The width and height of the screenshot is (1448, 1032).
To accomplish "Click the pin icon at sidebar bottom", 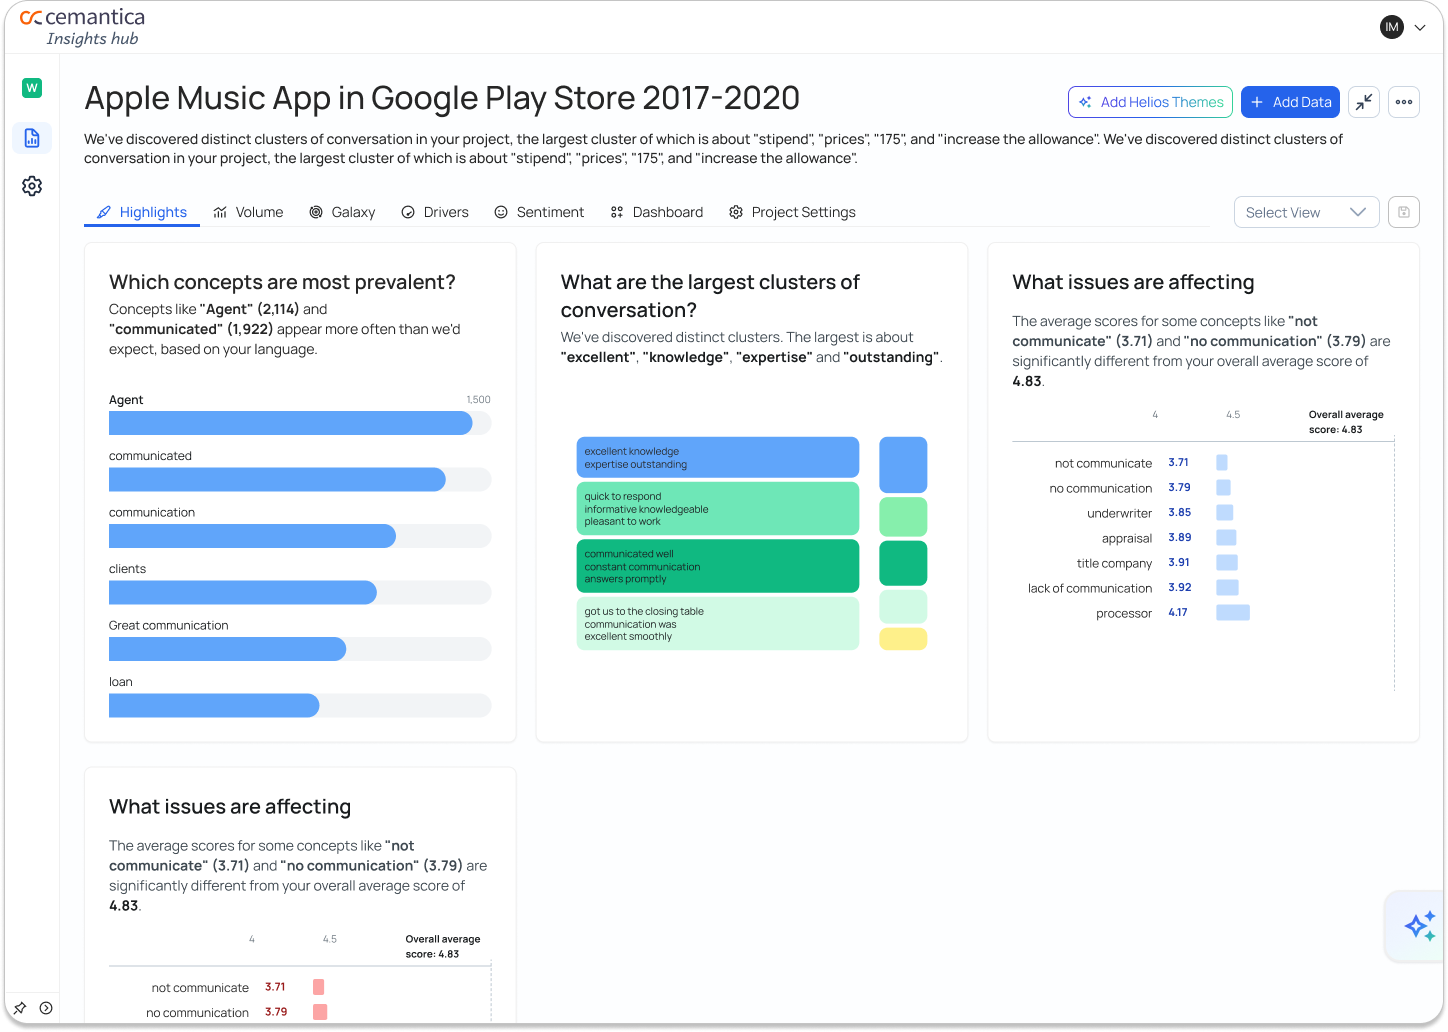I will click(20, 1008).
